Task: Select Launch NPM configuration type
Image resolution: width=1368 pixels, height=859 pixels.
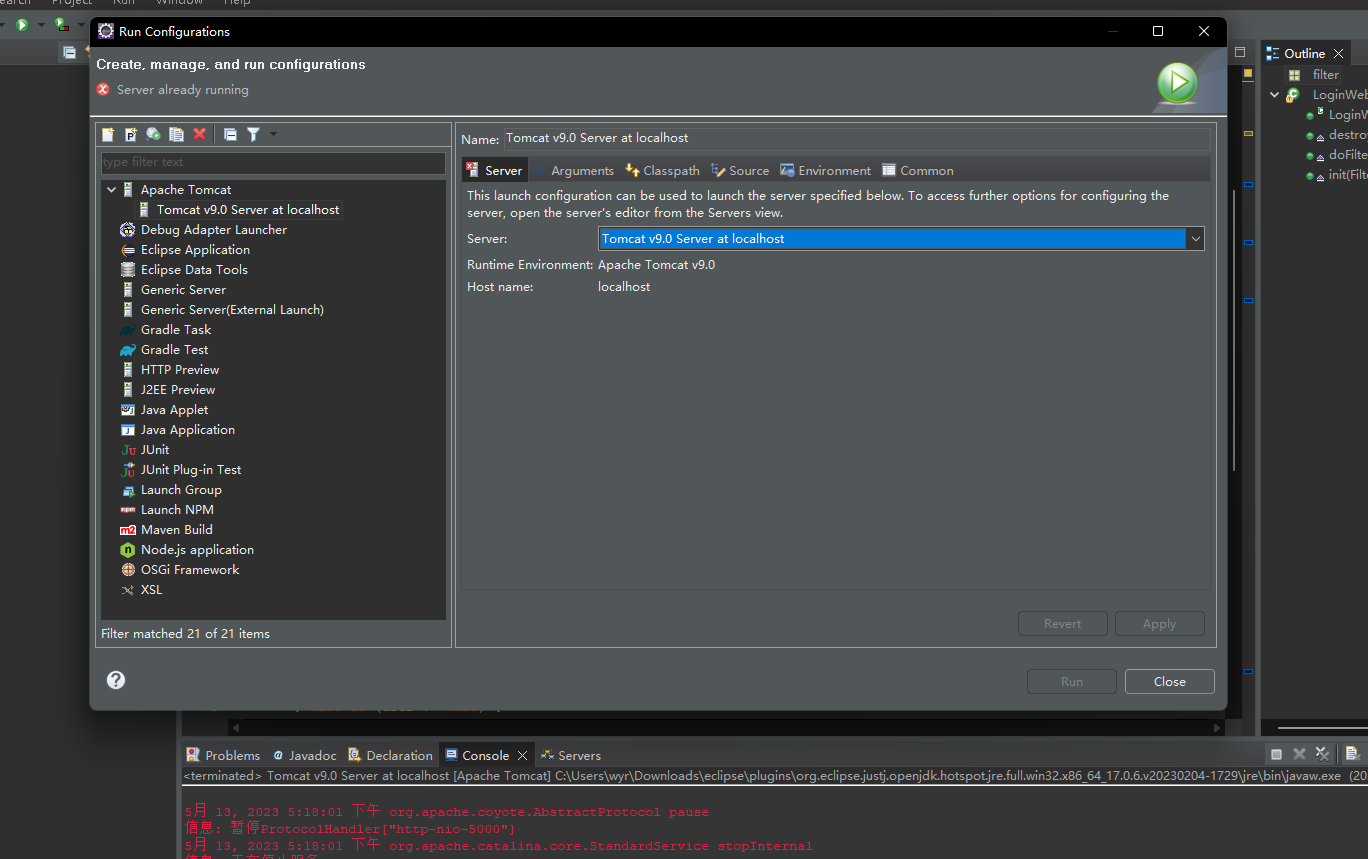Action: [x=177, y=509]
